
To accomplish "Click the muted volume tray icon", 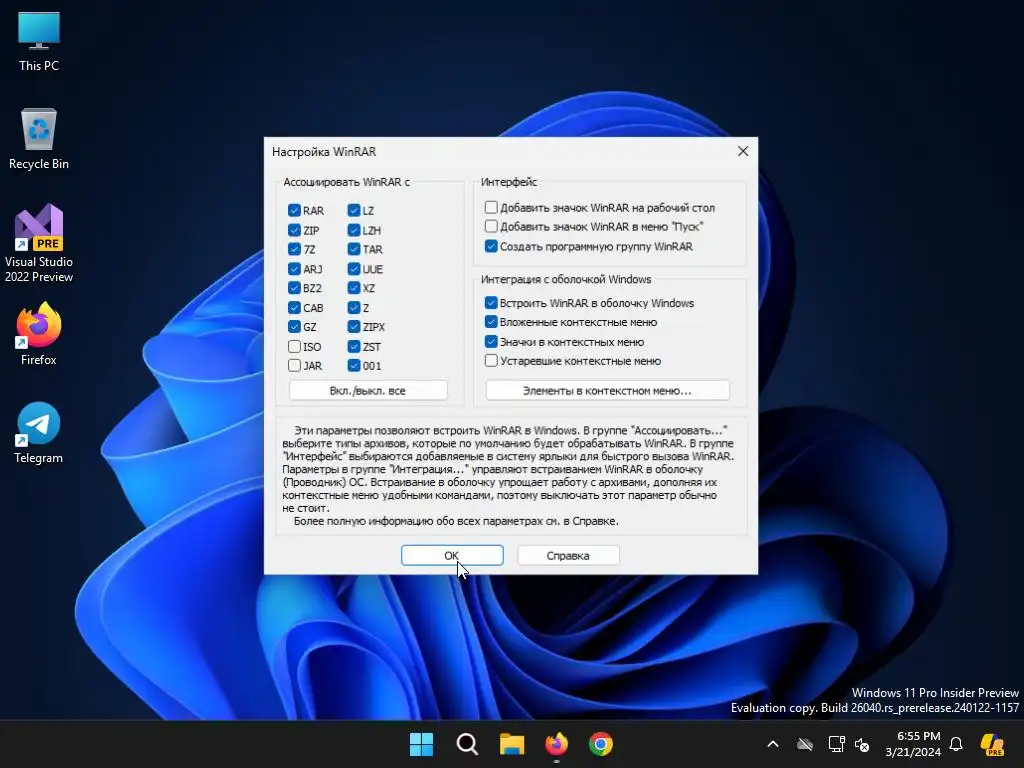I will [x=862, y=744].
